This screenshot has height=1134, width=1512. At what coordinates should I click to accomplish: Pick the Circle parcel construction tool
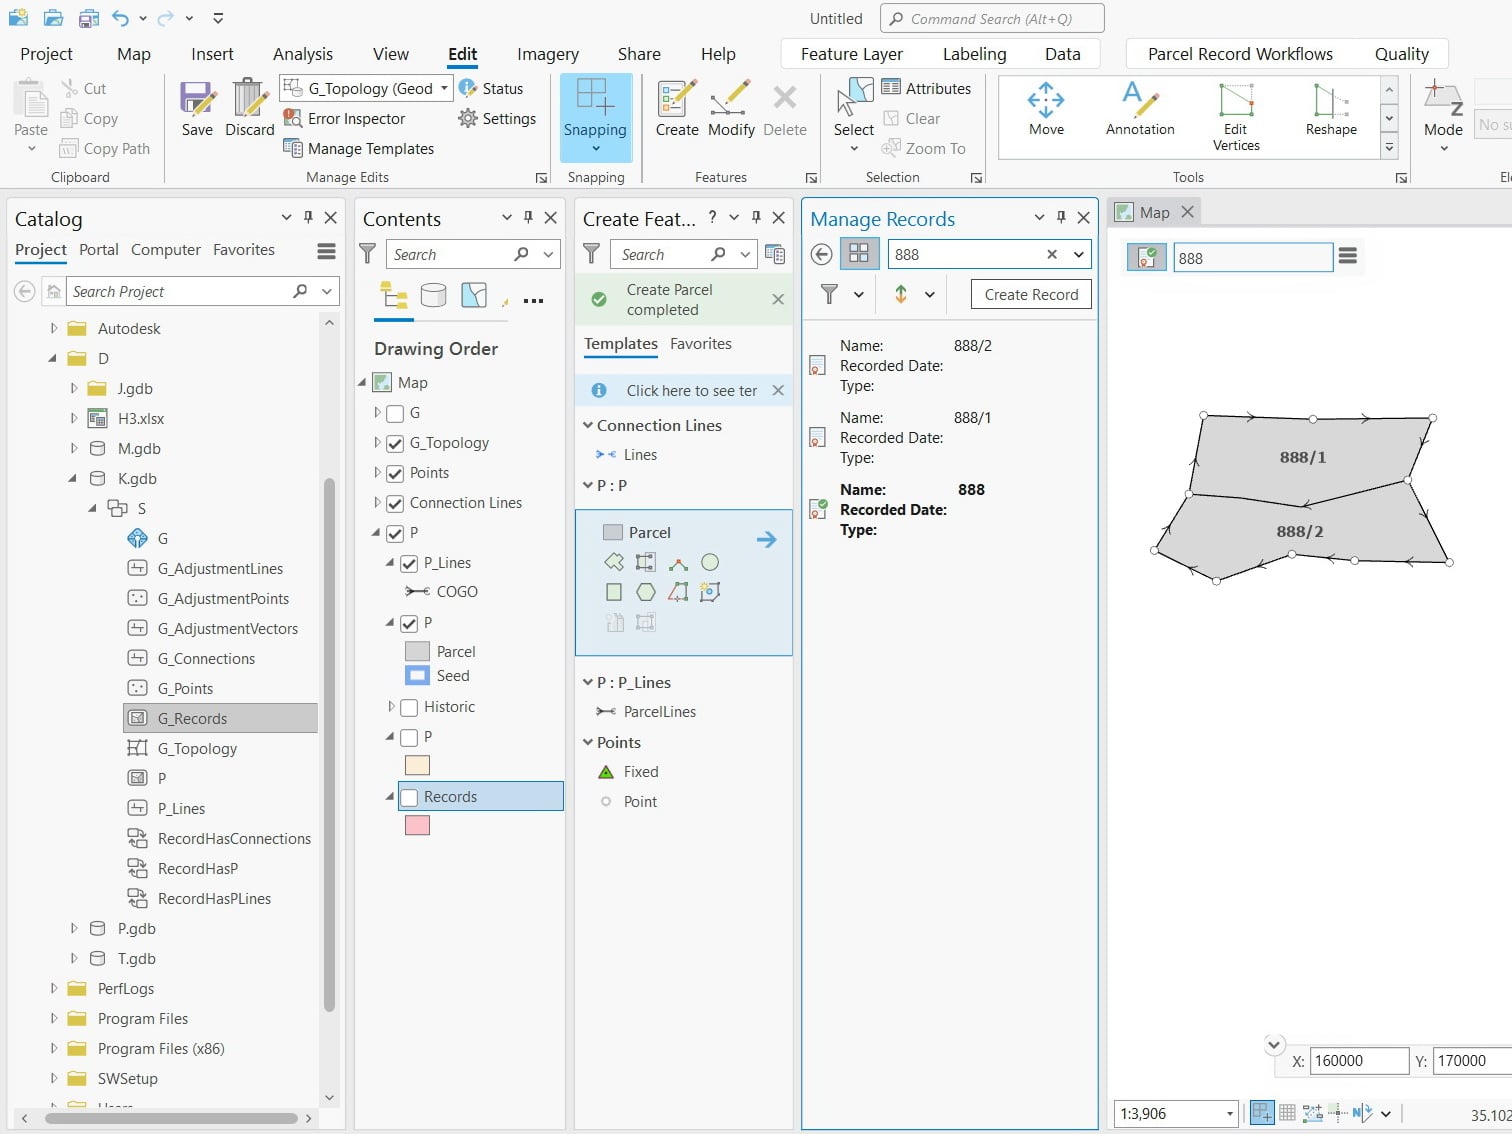click(x=710, y=563)
